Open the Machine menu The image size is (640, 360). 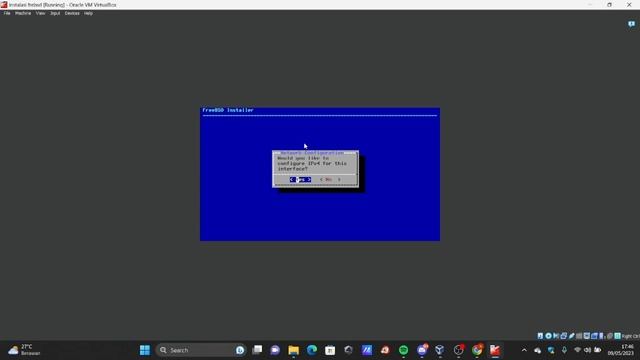point(23,13)
